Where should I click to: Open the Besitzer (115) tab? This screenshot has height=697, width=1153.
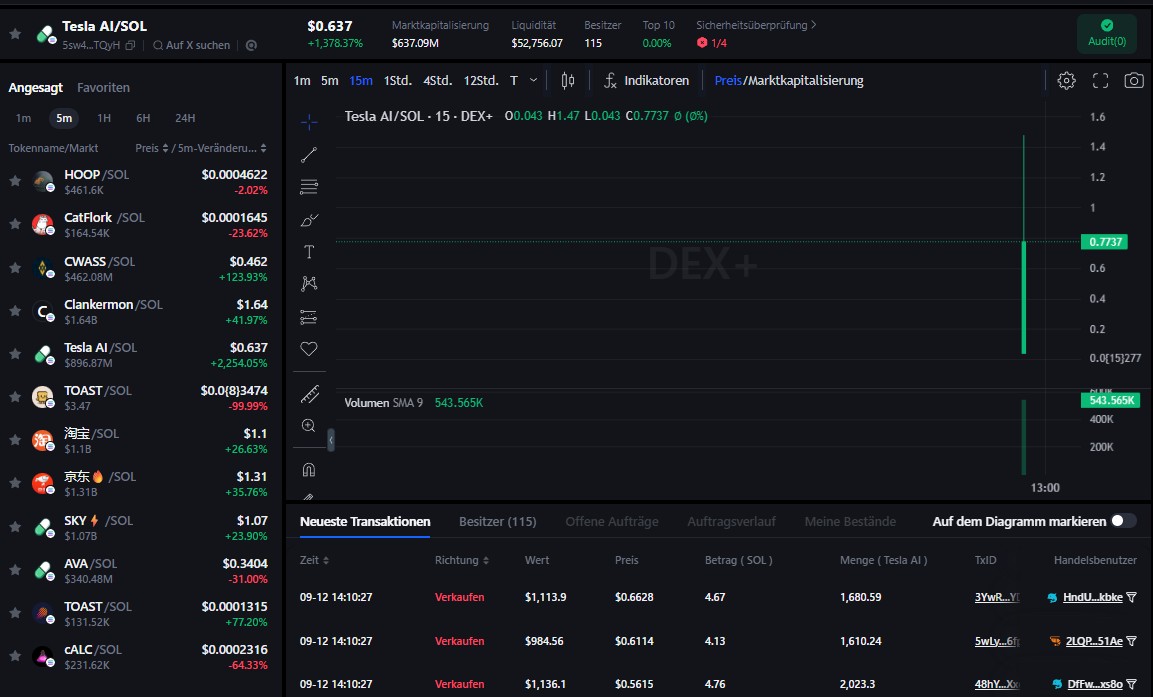click(497, 521)
